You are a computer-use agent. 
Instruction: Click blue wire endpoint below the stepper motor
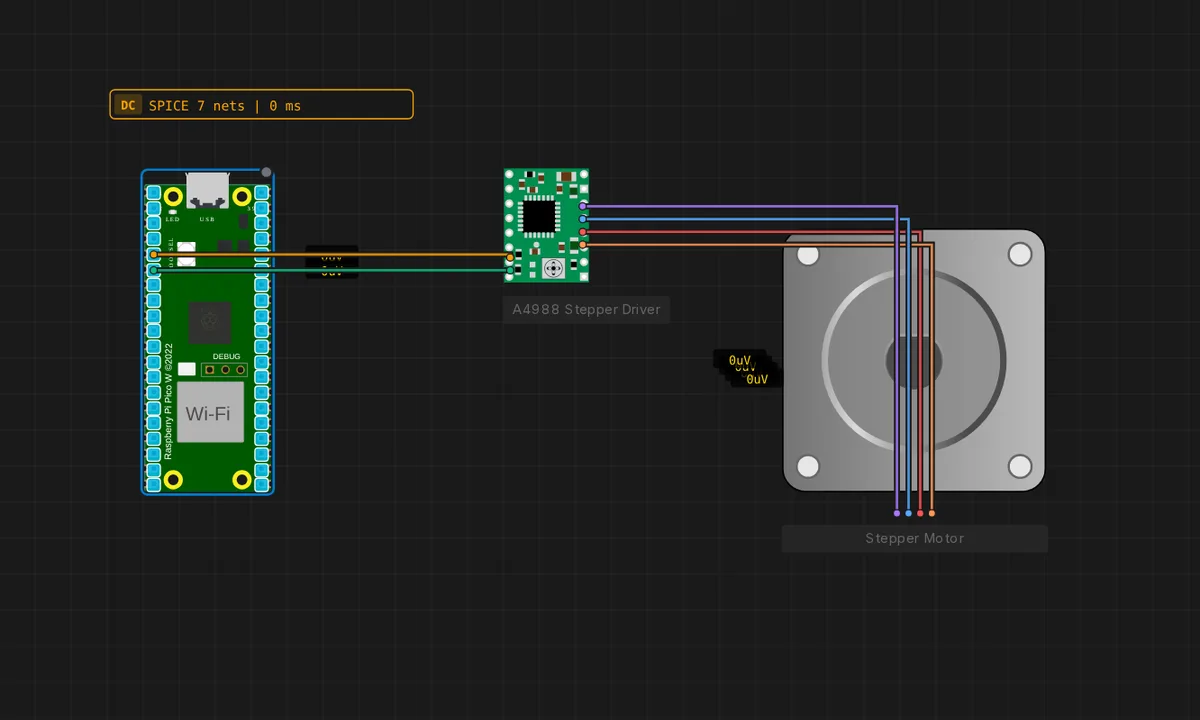pyautogui.click(x=908, y=513)
